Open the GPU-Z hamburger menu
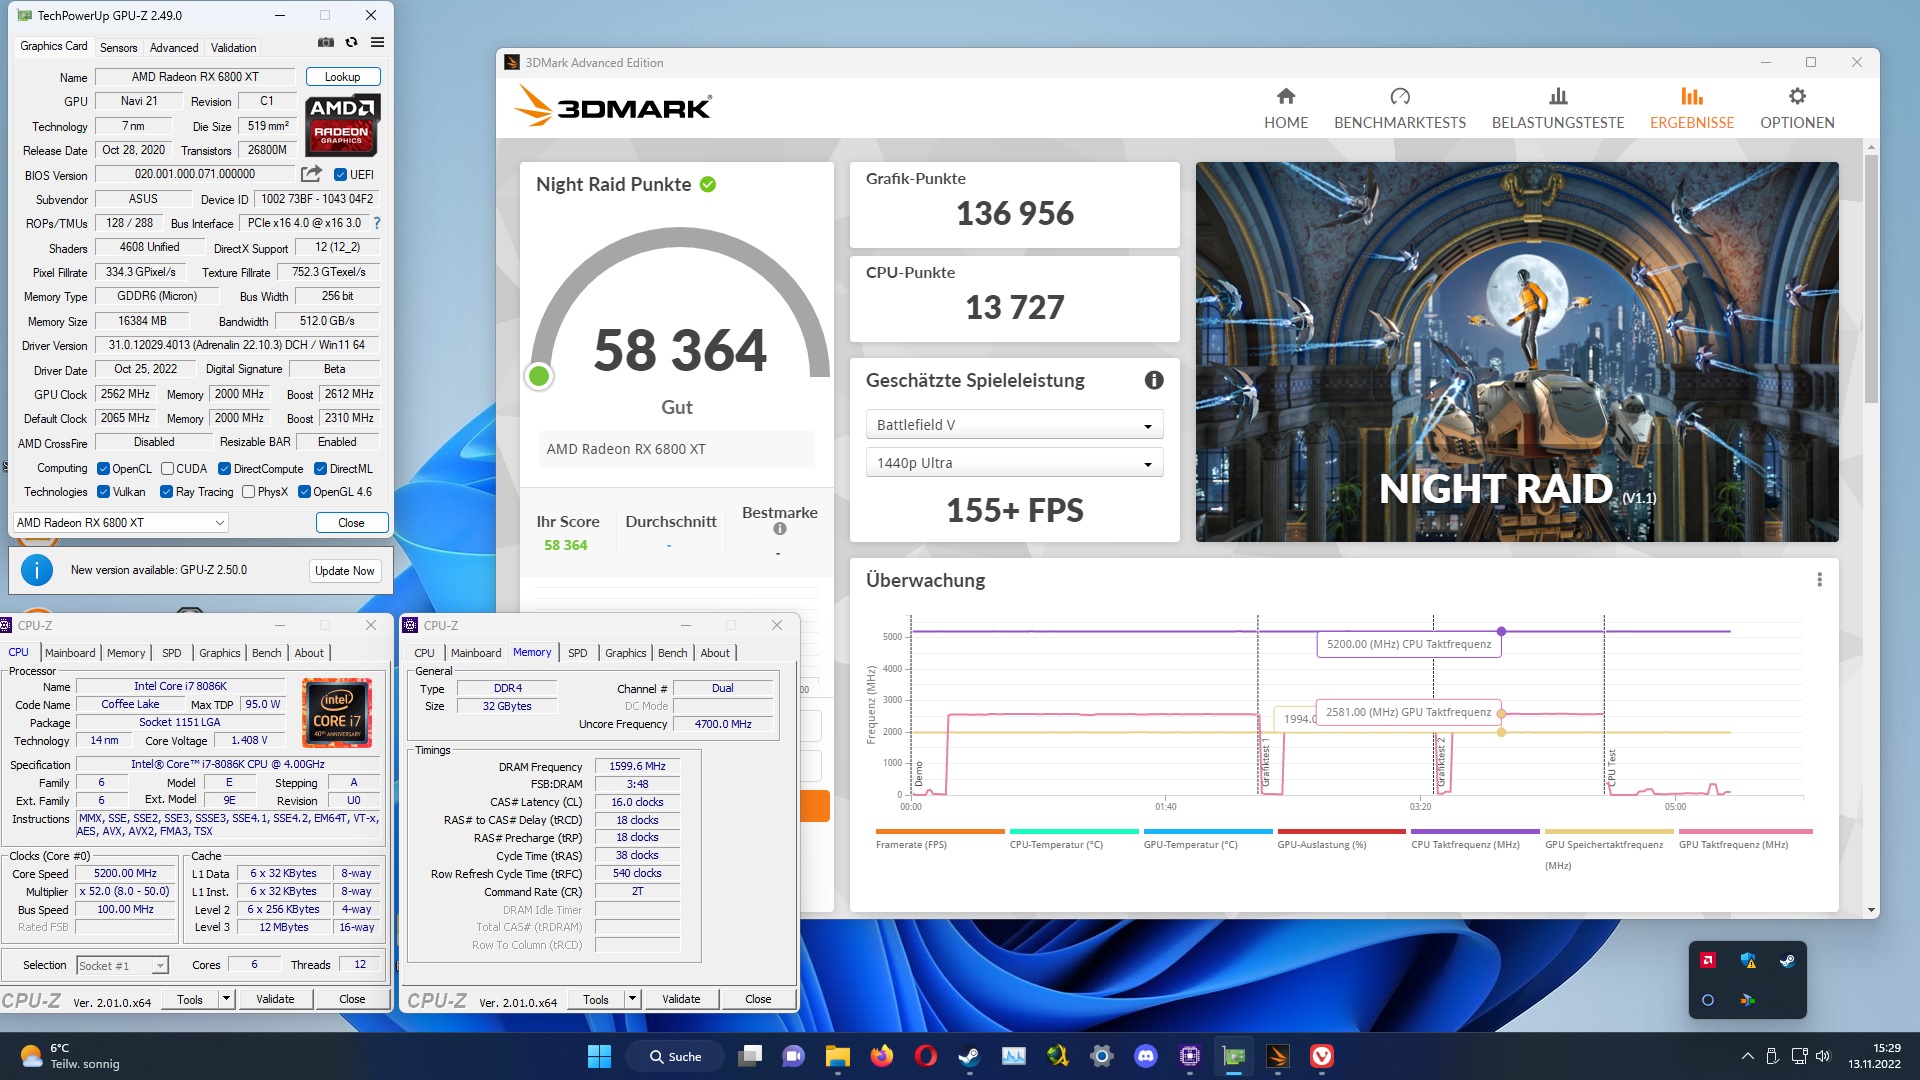 (377, 42)
